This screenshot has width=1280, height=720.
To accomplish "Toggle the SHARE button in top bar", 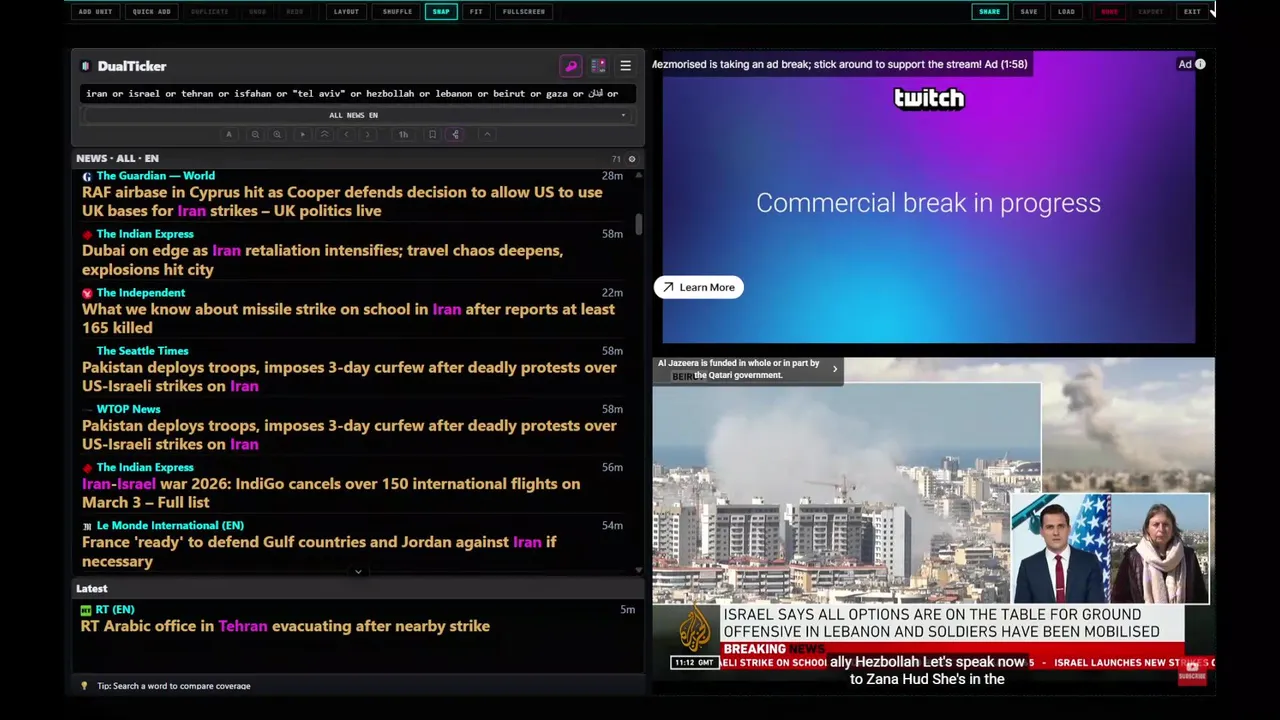I will pyautogui.click(x=989, y=12).
